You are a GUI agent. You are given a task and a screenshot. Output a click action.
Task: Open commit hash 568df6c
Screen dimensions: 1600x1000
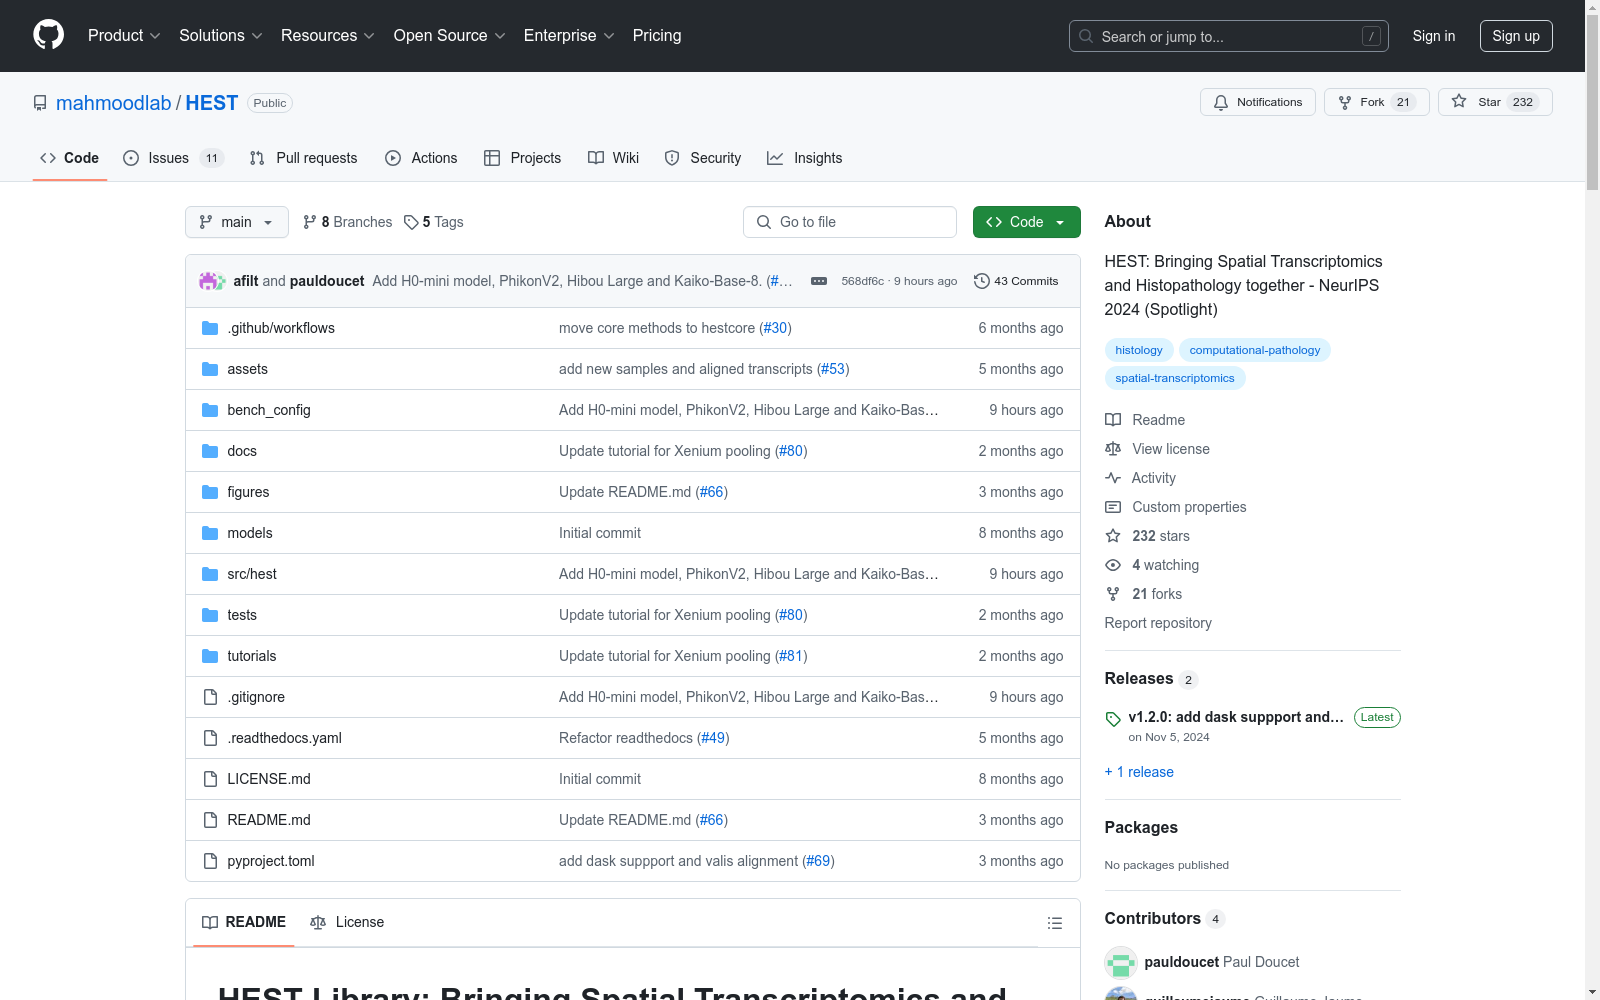[x=862, y=281]
